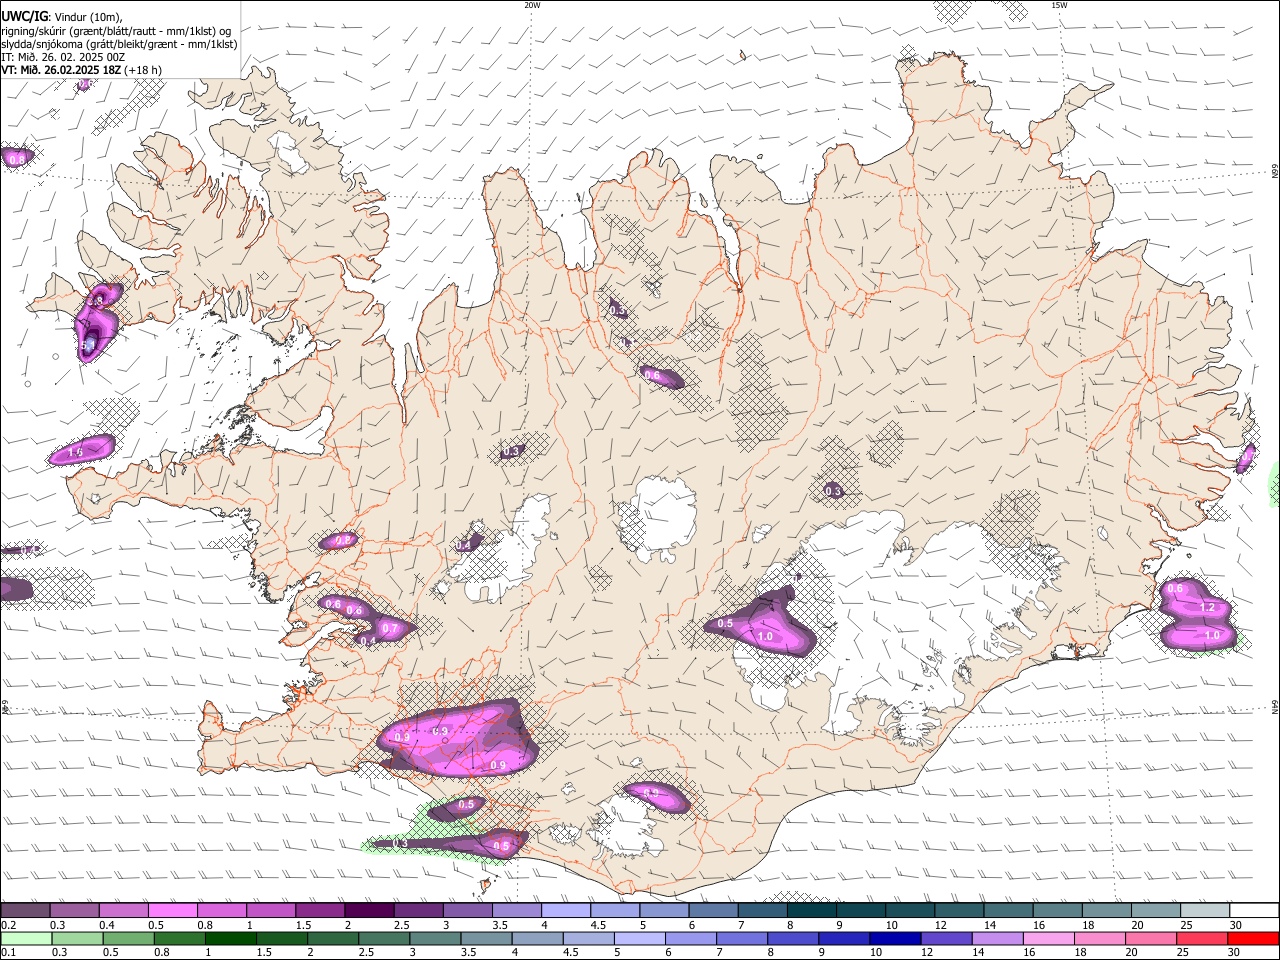Choose the bottom-row legend swatch starting at 7
The height and width of the screenshot is (960, 1280).
pyautogui.click(x=741, y=938)
